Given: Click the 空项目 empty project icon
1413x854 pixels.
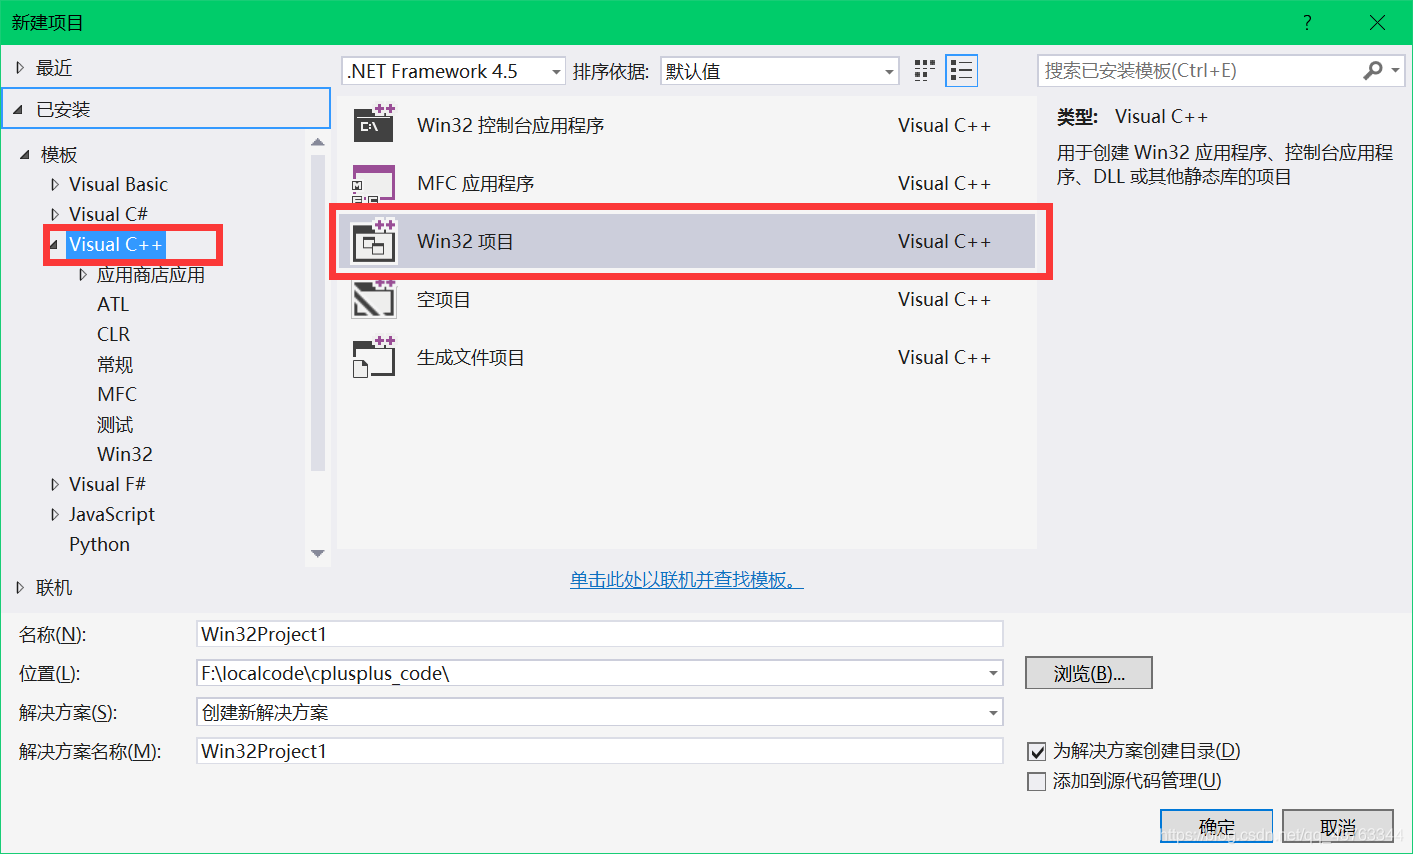Looking at the screenshot, I should tap(374, 299).
